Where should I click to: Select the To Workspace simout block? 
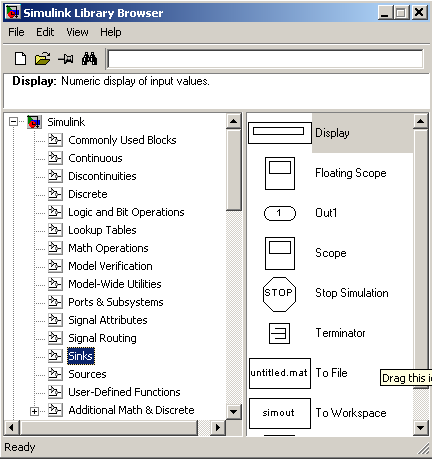coord(280,413)
